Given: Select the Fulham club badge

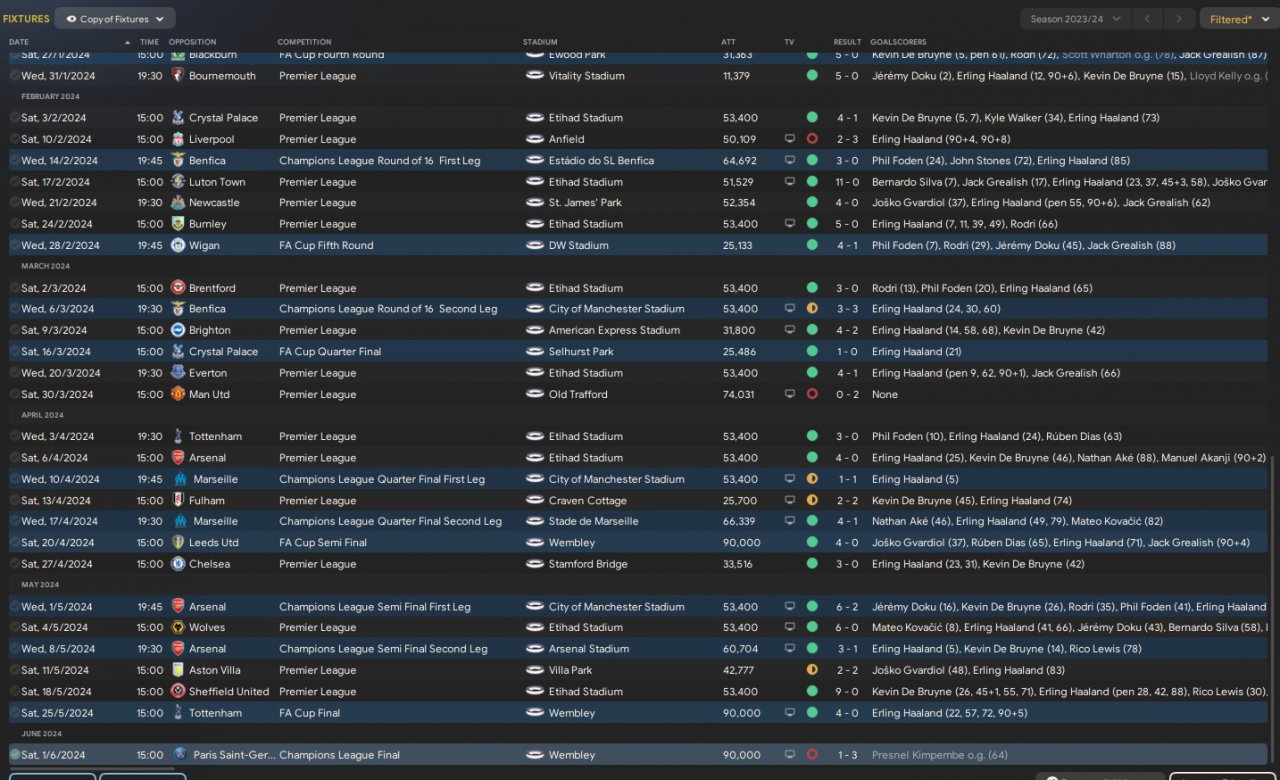Looking at the screenshot, I should 178,500.
